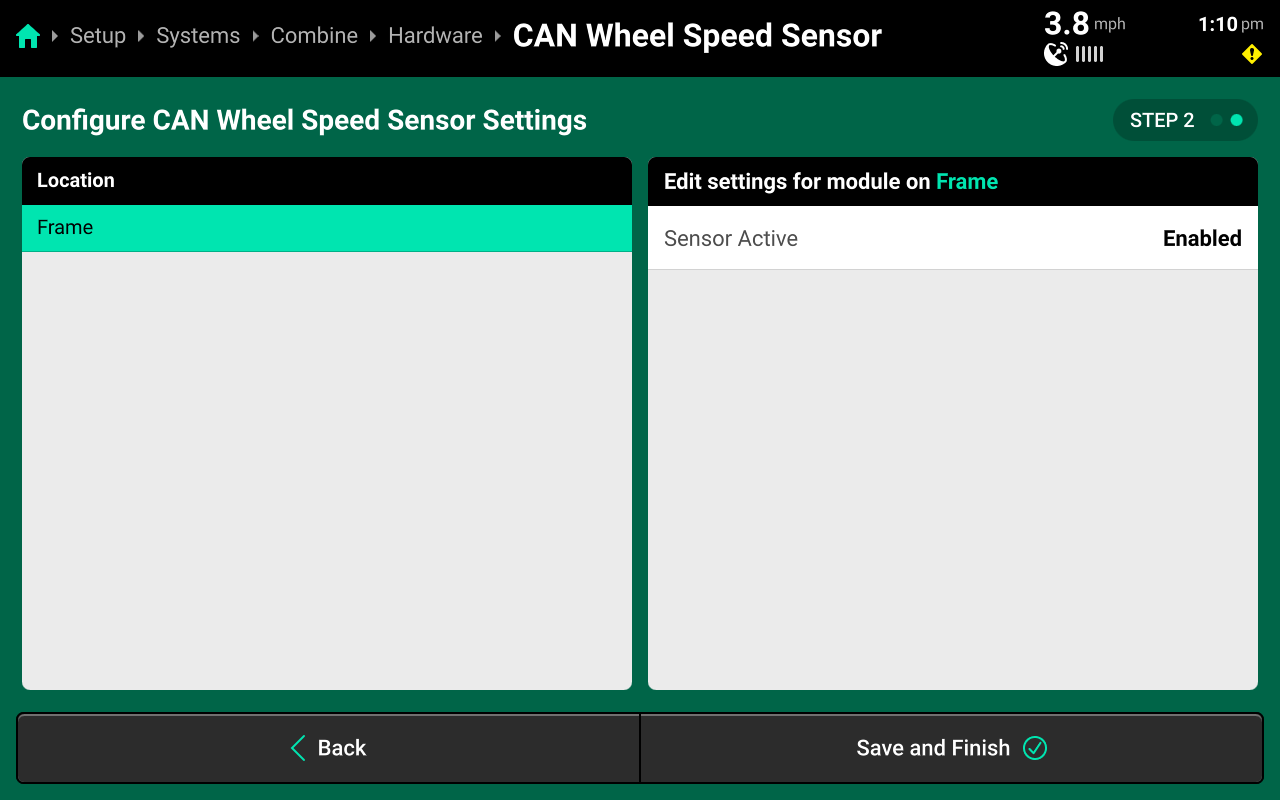
Task: Open the yellow warning diamond alert
Action: point(1251,54)
